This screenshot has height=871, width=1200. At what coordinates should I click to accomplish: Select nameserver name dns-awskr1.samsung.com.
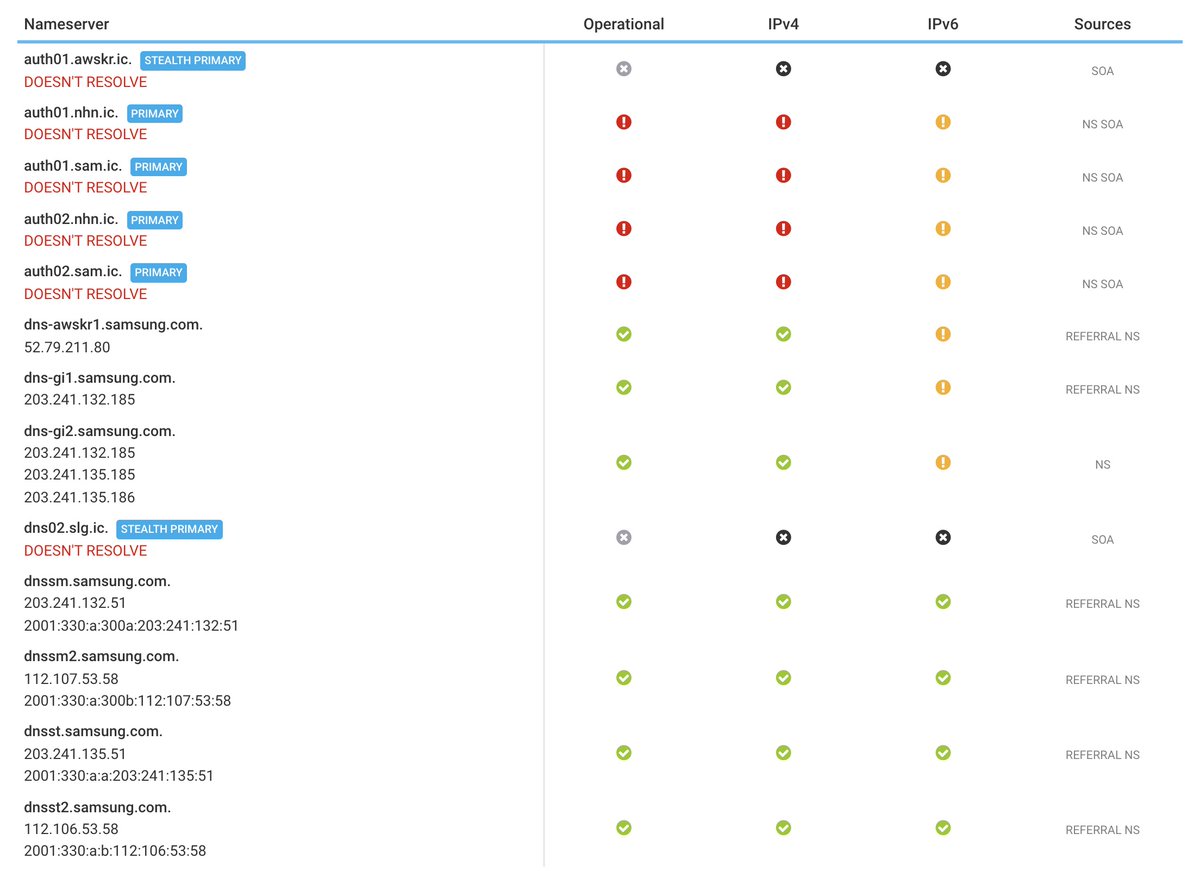pyautogui.click(x=114, y=325)
